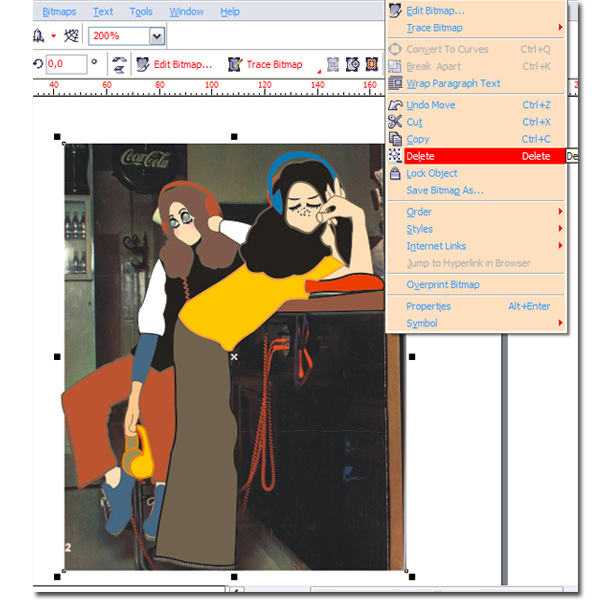The height and width of the screenshot is (600, 600).
Task: Expand the Symbol submenu
Action: tap(476, 323)
